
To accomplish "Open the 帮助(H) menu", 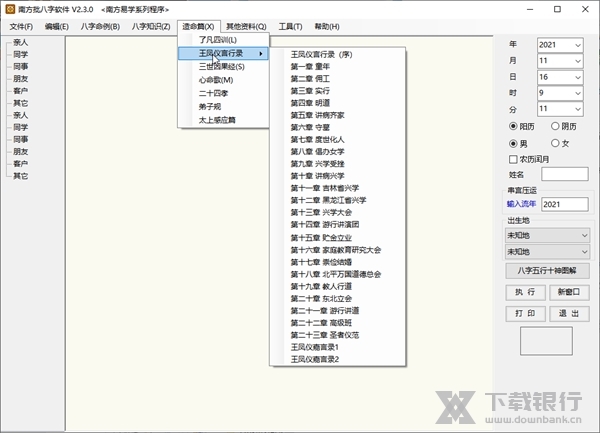I will coord(327,27).
